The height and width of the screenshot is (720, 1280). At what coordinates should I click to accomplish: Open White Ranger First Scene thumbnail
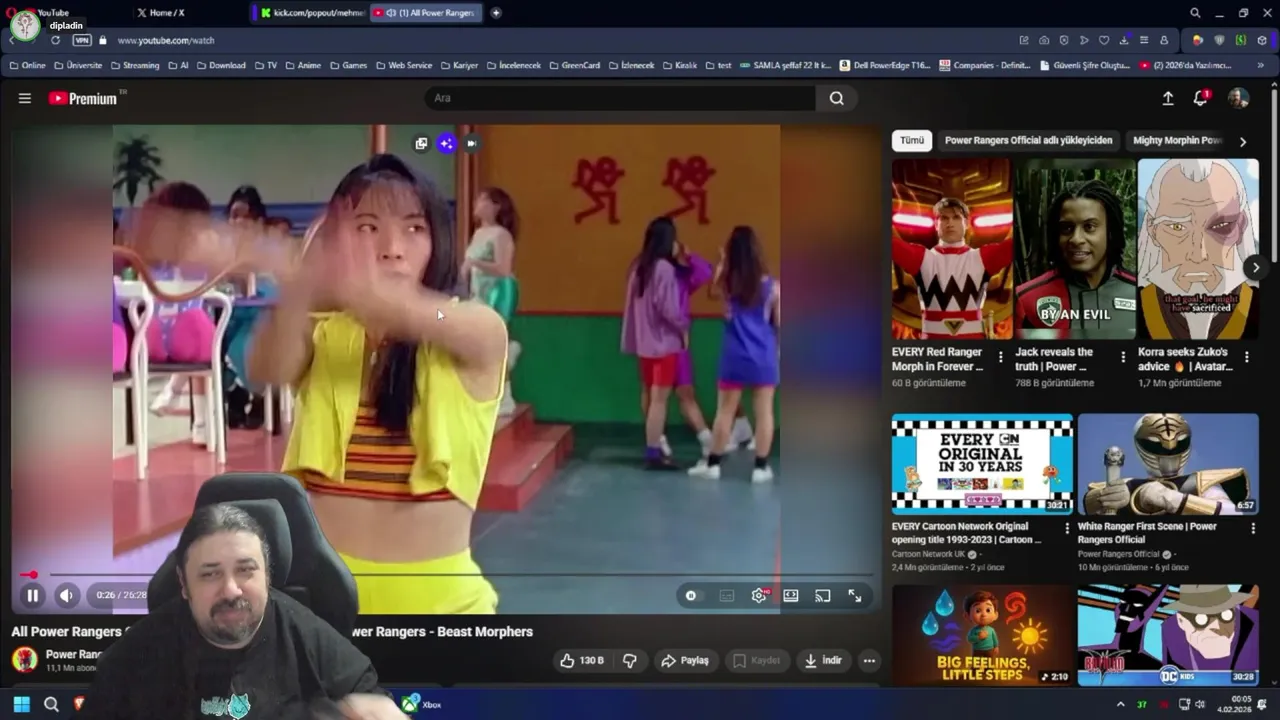click(1168, 464)
